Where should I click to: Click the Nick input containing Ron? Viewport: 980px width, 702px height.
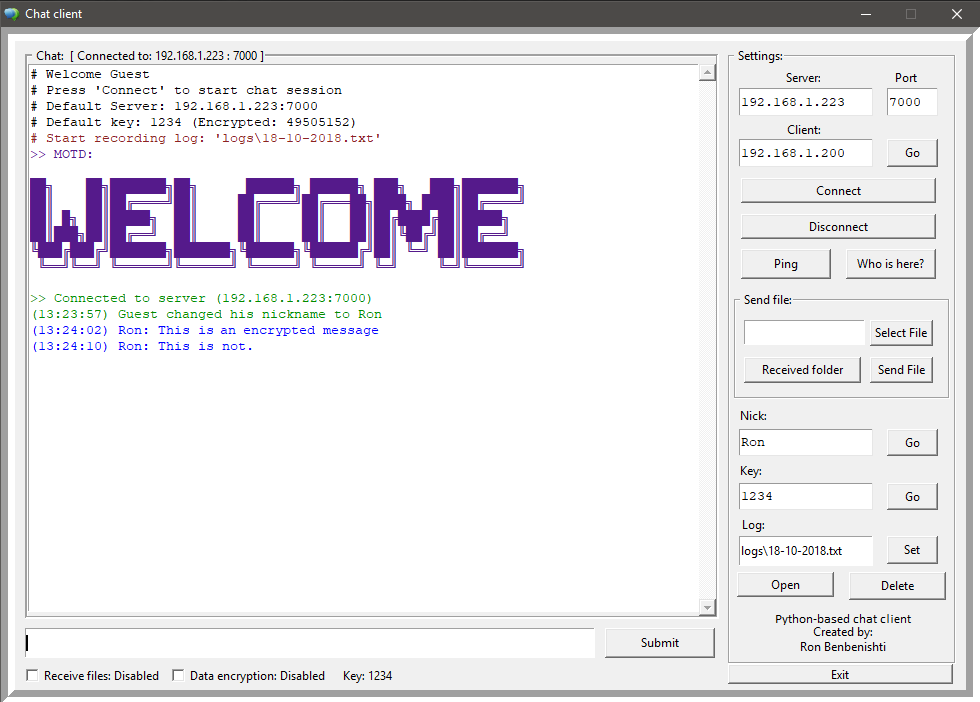[x=805, y=442]
